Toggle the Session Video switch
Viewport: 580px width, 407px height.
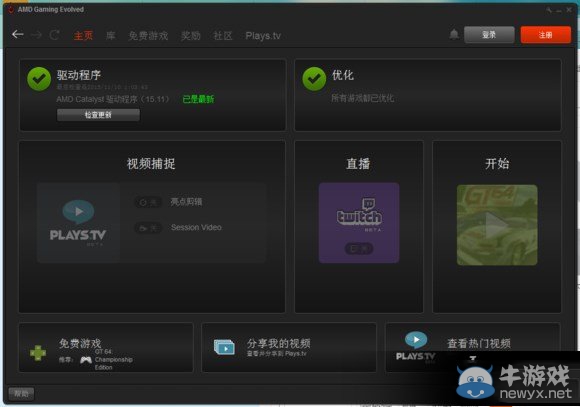coord(148,228)
